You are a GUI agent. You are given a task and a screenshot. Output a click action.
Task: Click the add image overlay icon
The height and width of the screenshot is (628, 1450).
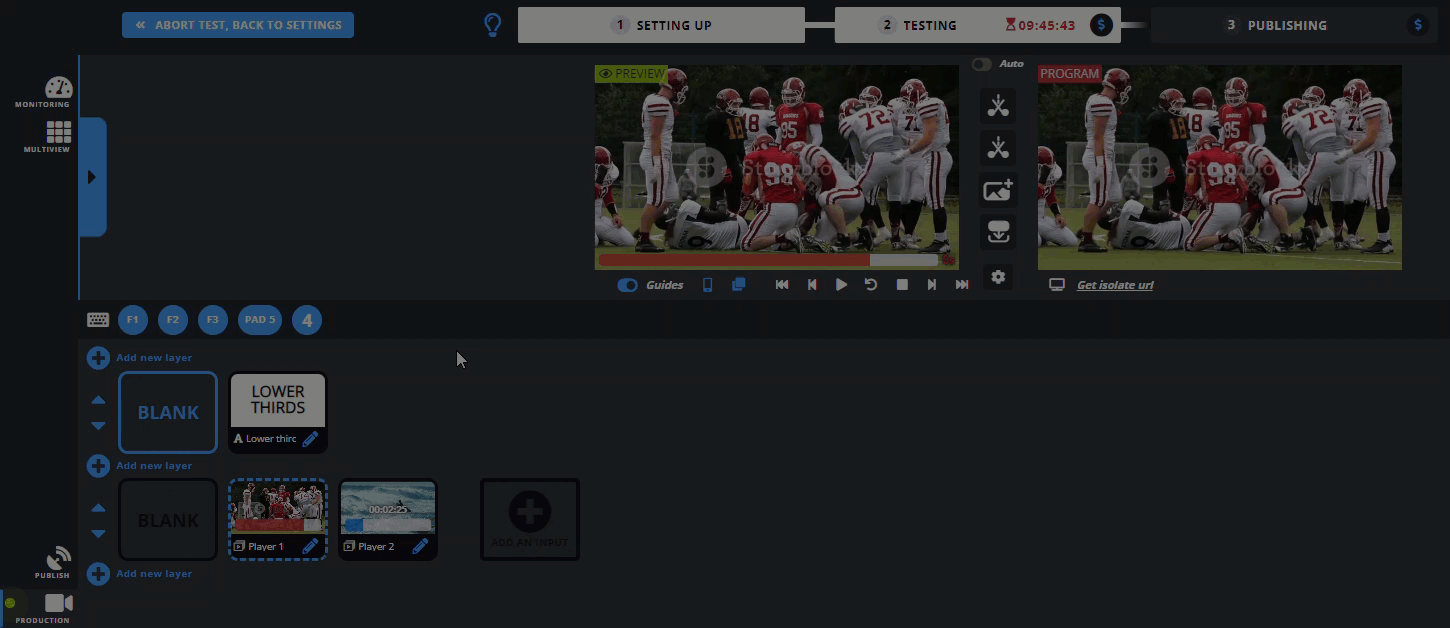point(997,190)
